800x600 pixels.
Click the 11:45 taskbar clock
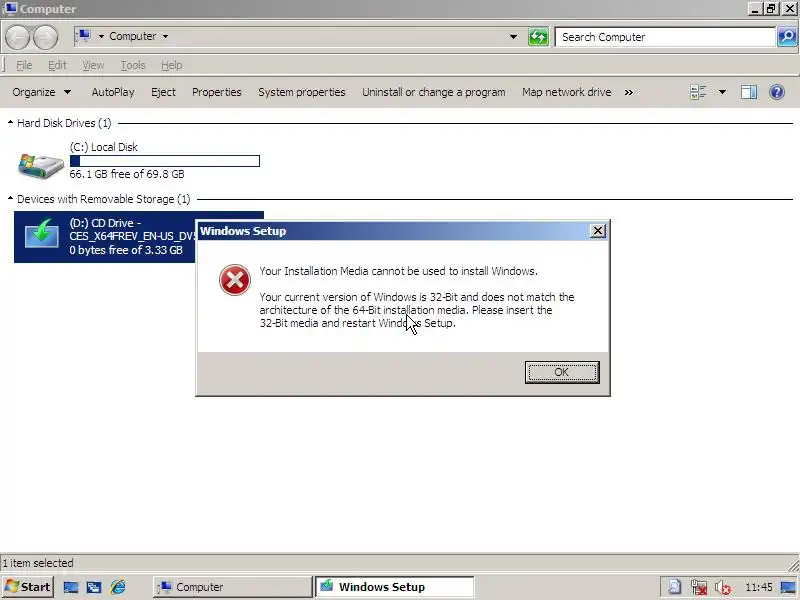point(759,587)
